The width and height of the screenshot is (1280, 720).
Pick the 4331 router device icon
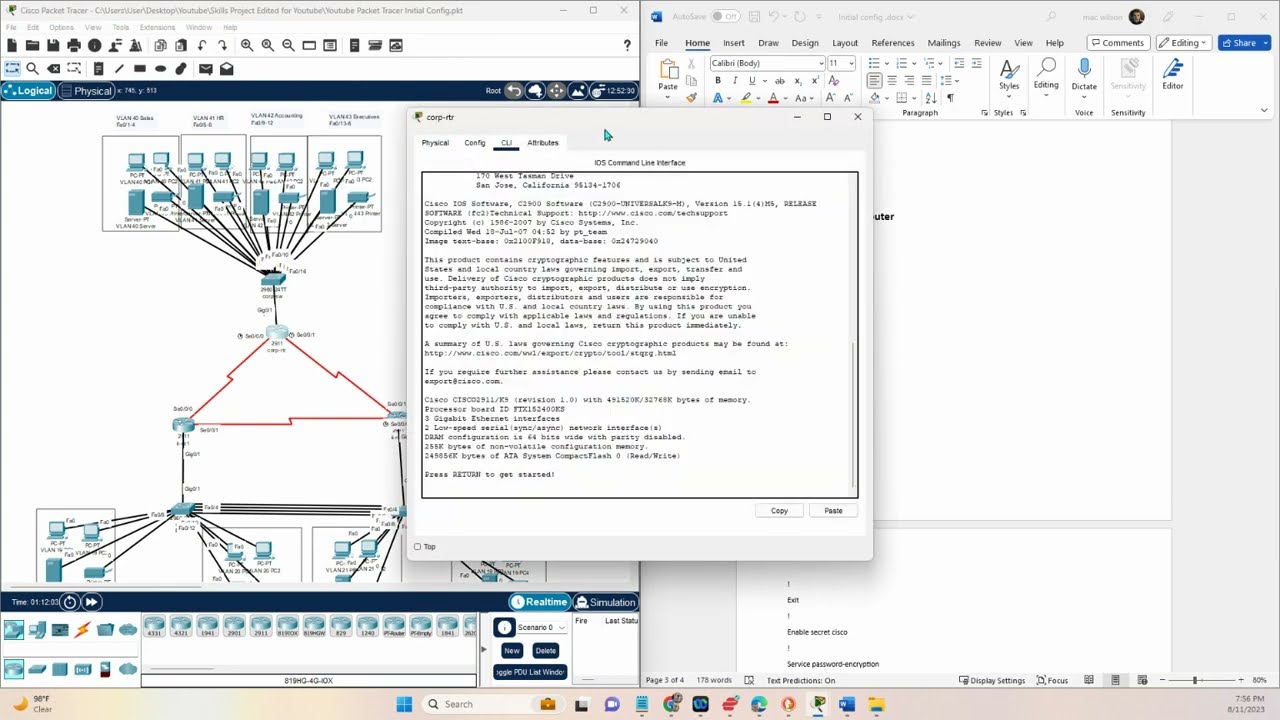point(154,628)
